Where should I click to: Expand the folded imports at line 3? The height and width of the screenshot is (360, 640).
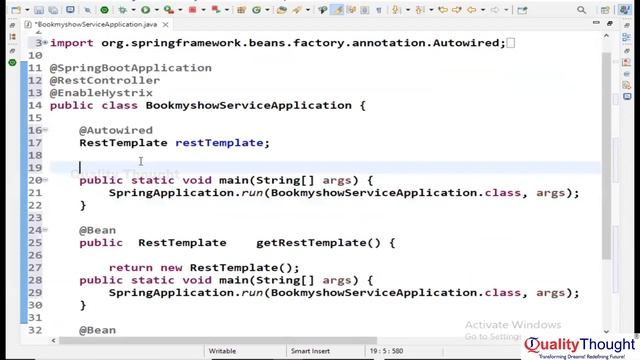pyautogui.click(x=45, y=42)
